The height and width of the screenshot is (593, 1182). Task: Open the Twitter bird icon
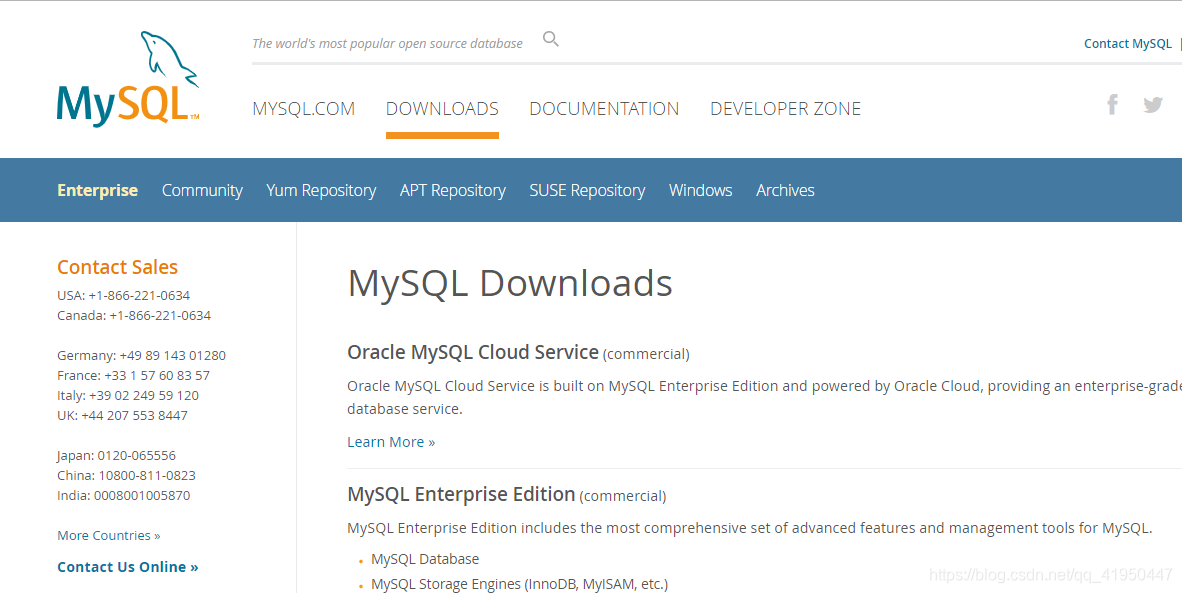(x=1153, y=105)
